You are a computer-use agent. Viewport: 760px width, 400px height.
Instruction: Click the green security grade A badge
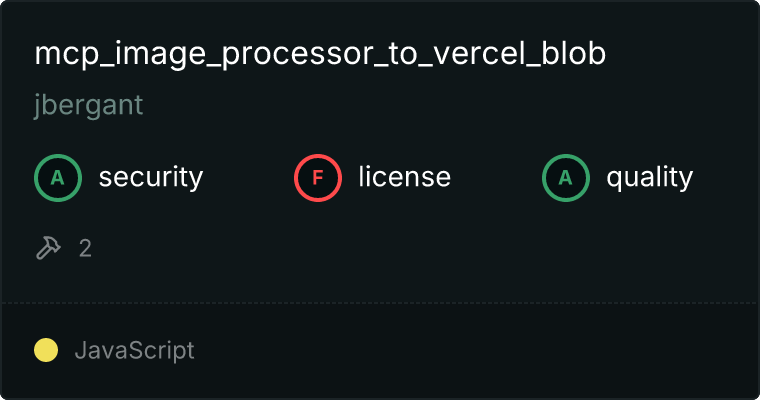(58, 178)
